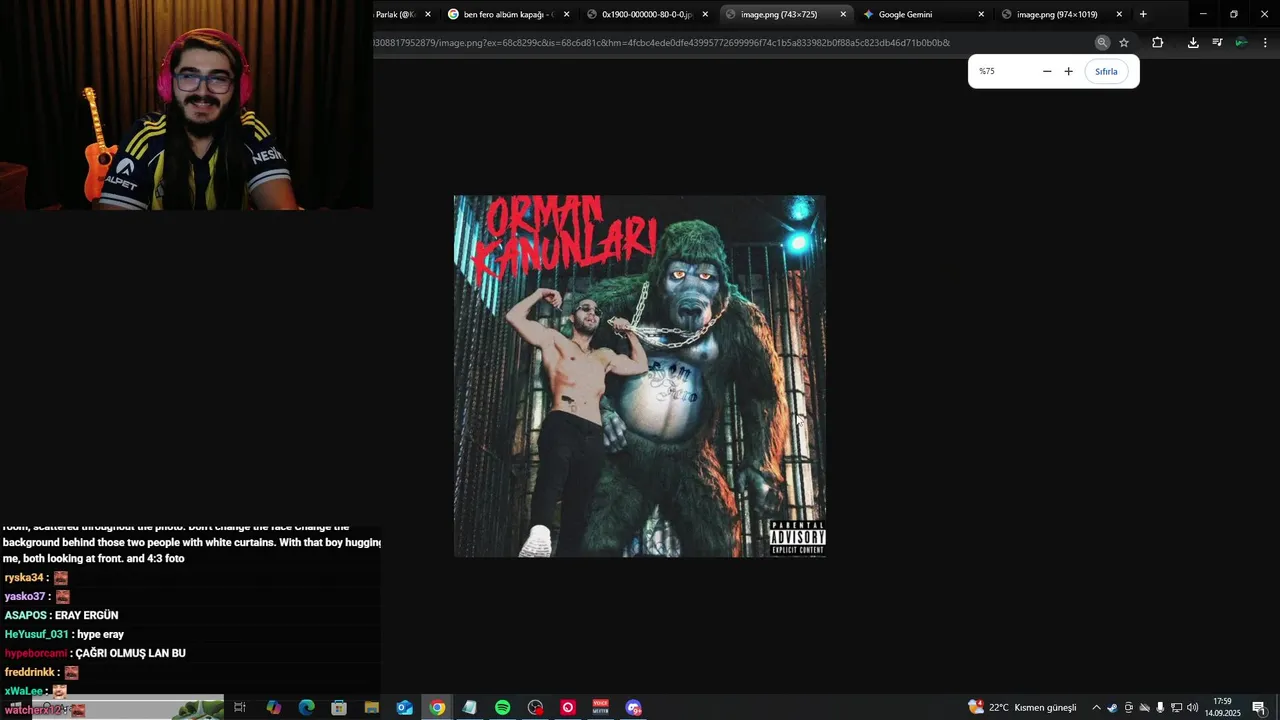Open Voicemeeter from taskbar

click(601, 707)
